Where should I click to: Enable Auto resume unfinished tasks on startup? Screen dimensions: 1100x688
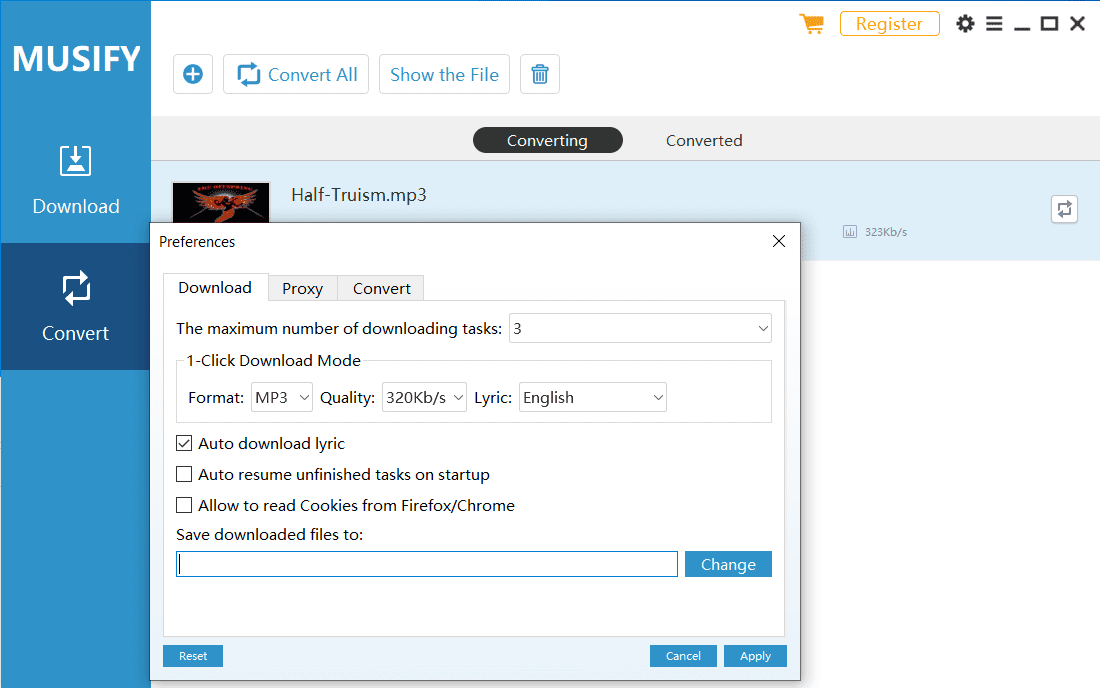coord(184,474)
